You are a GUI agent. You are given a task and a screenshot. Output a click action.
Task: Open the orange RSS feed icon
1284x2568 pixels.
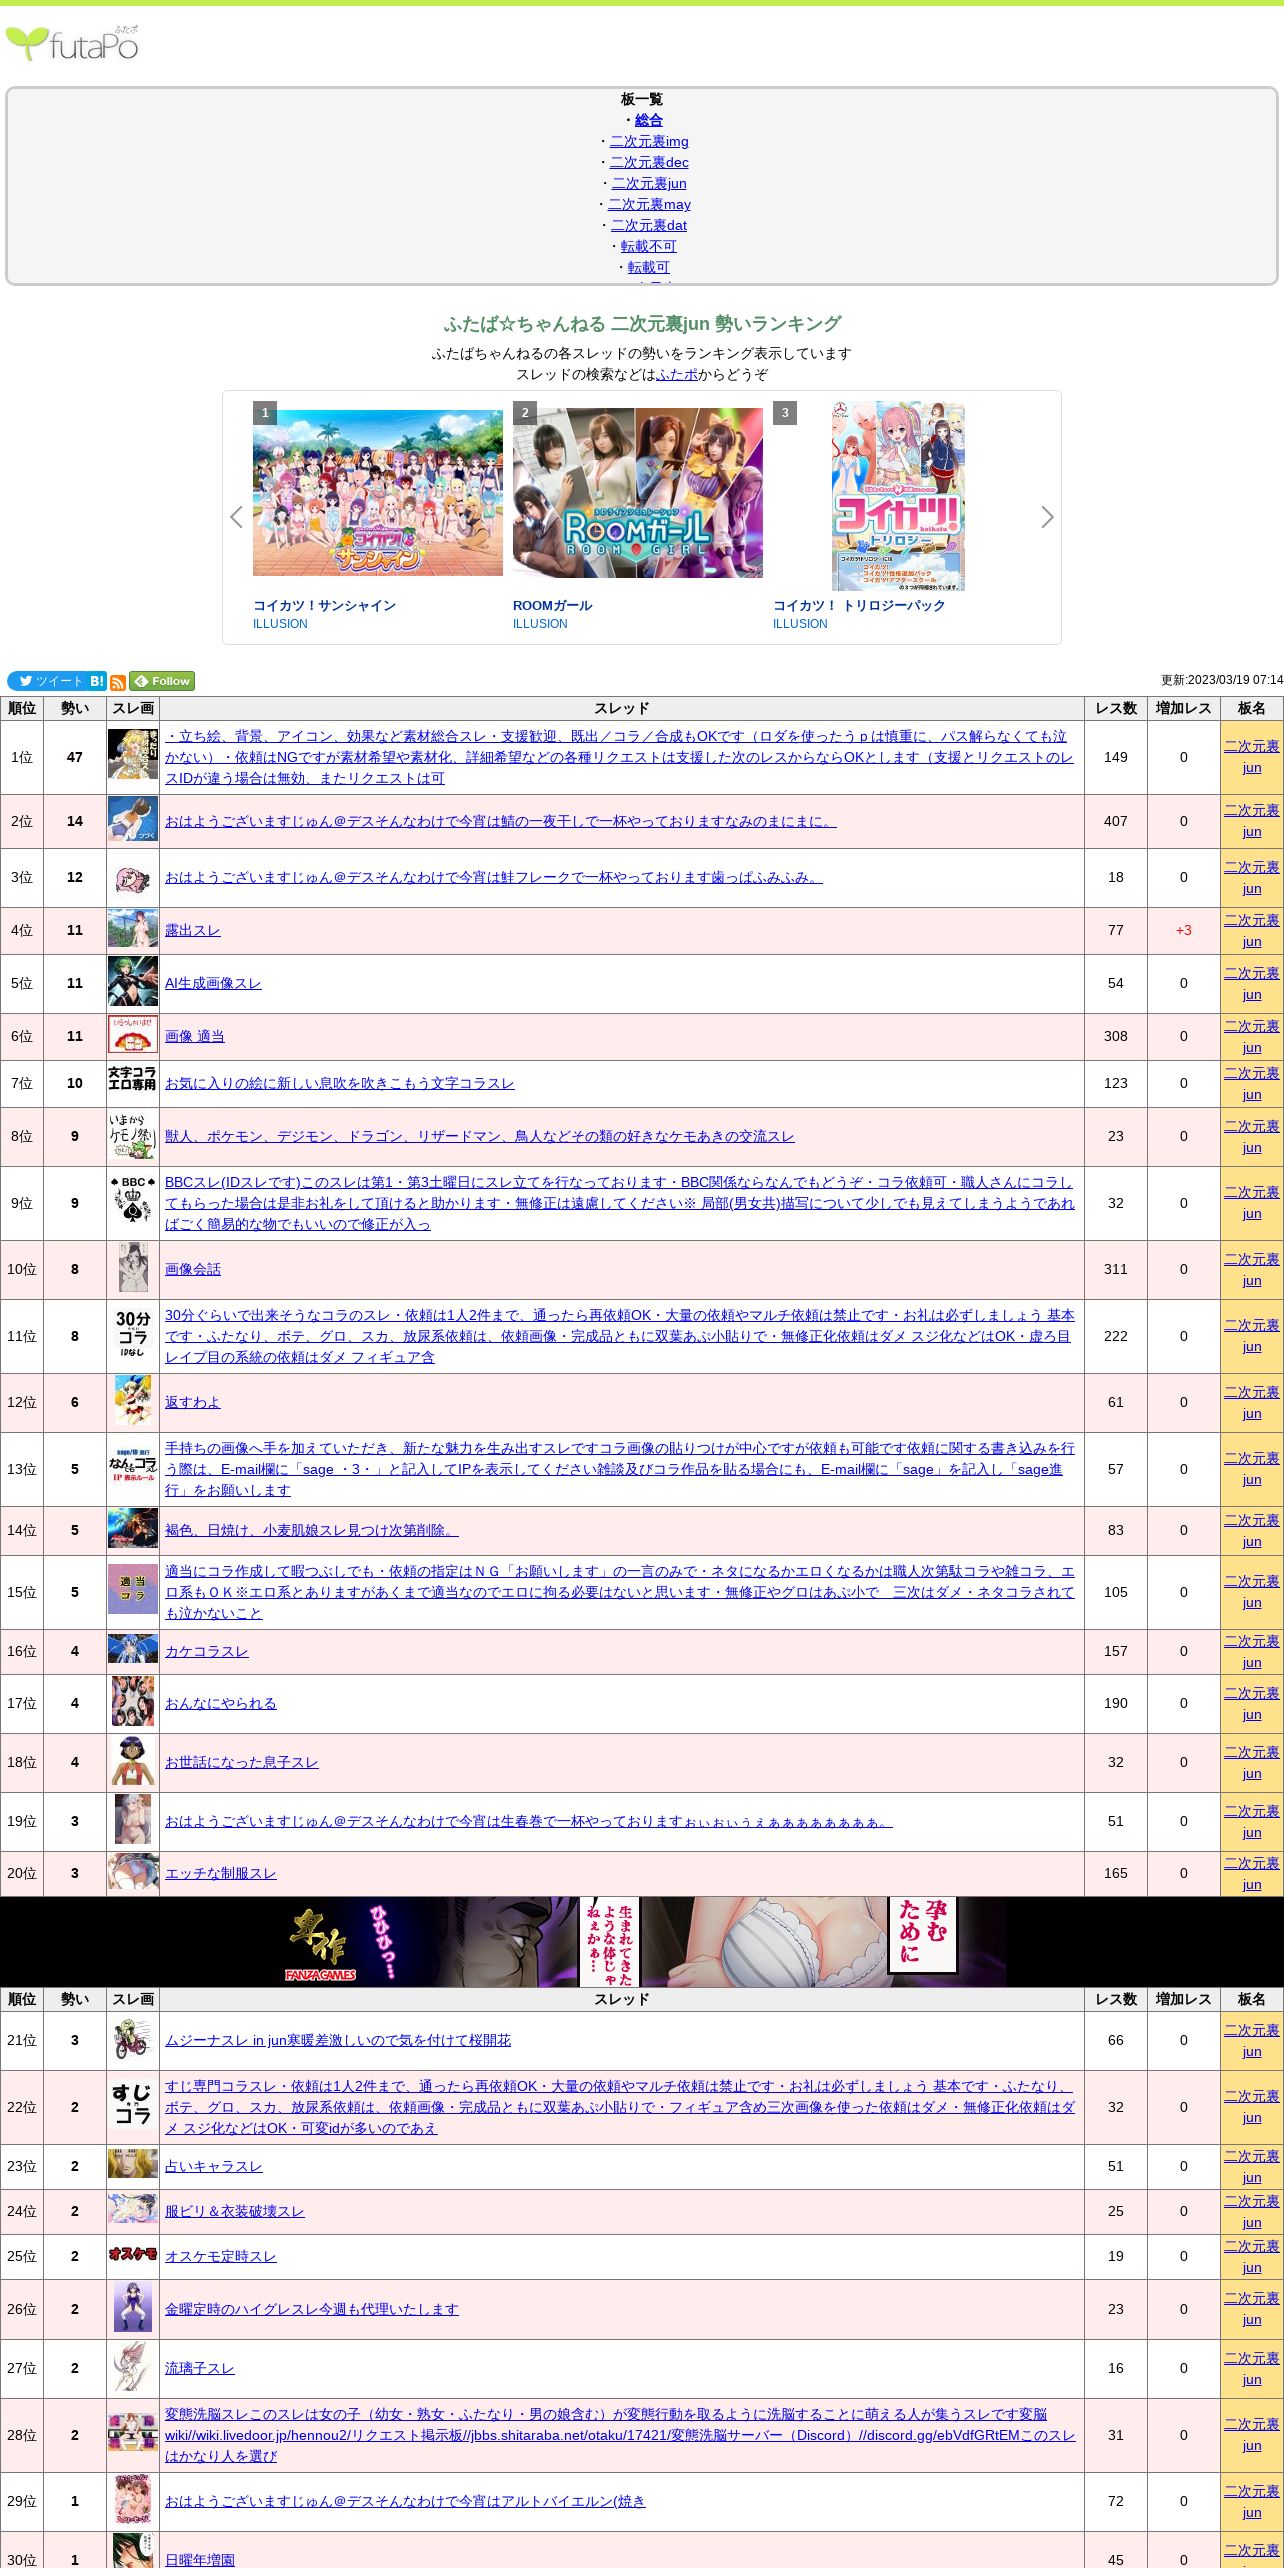point(118,682)
